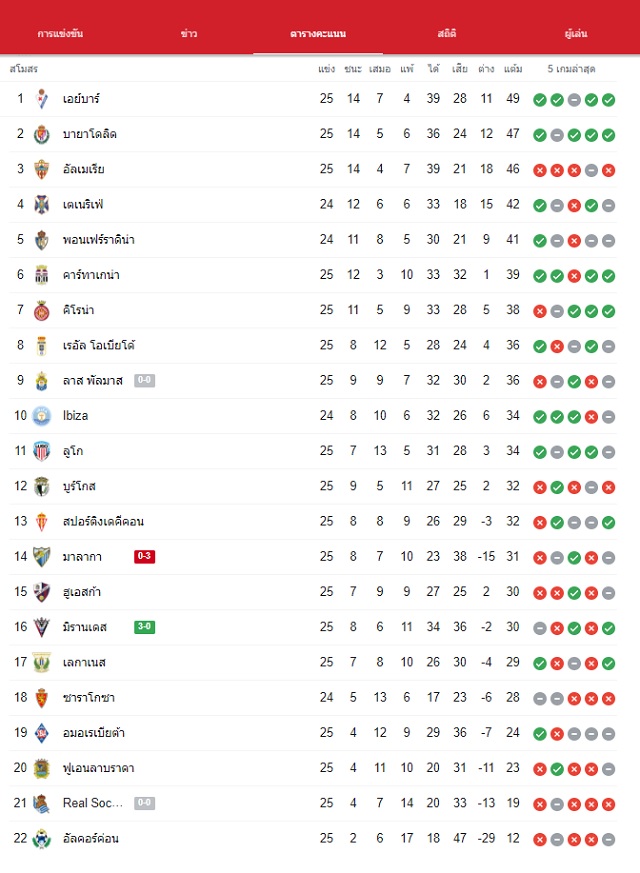Click เอย์บาร์'s latest match result indicator

point(608,100)
